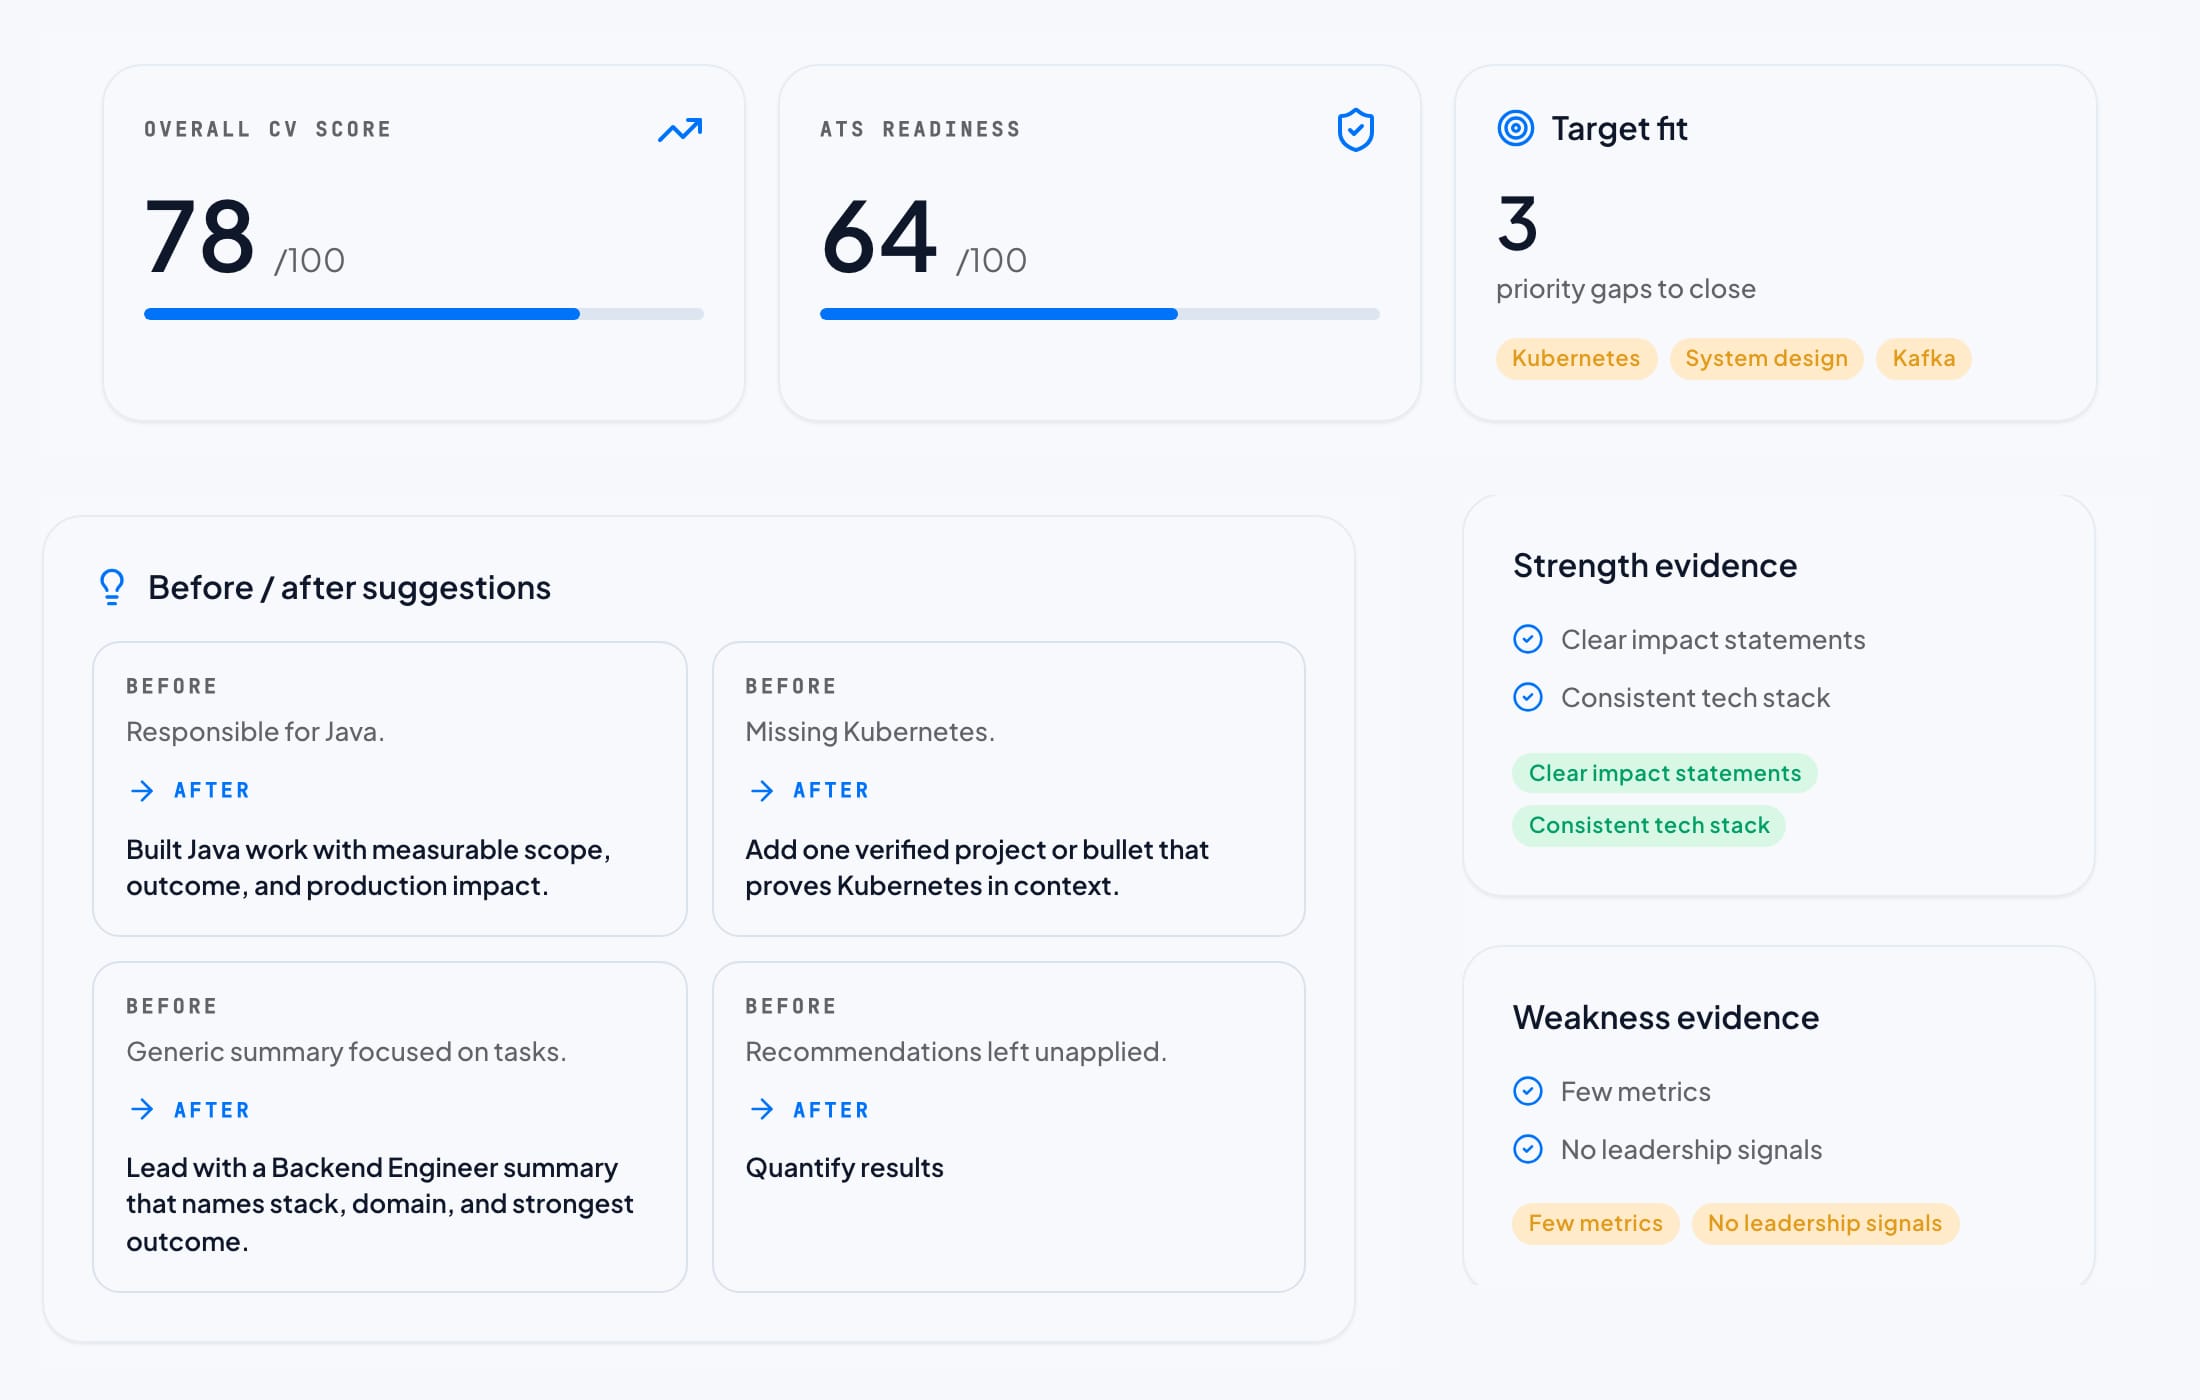Select the Kubernetes gap tag
Screen dimensions: 2200x1400
pos(1576,358)
